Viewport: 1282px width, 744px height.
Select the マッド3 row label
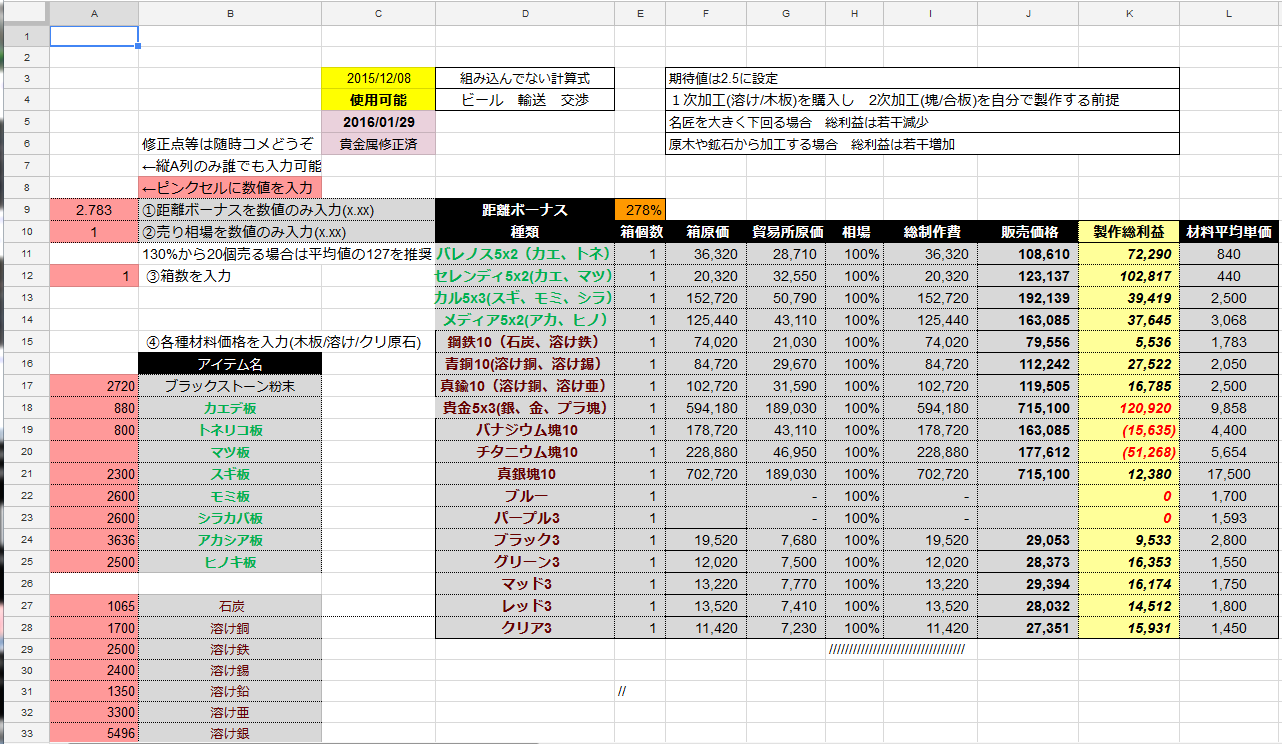coord(524,584)
